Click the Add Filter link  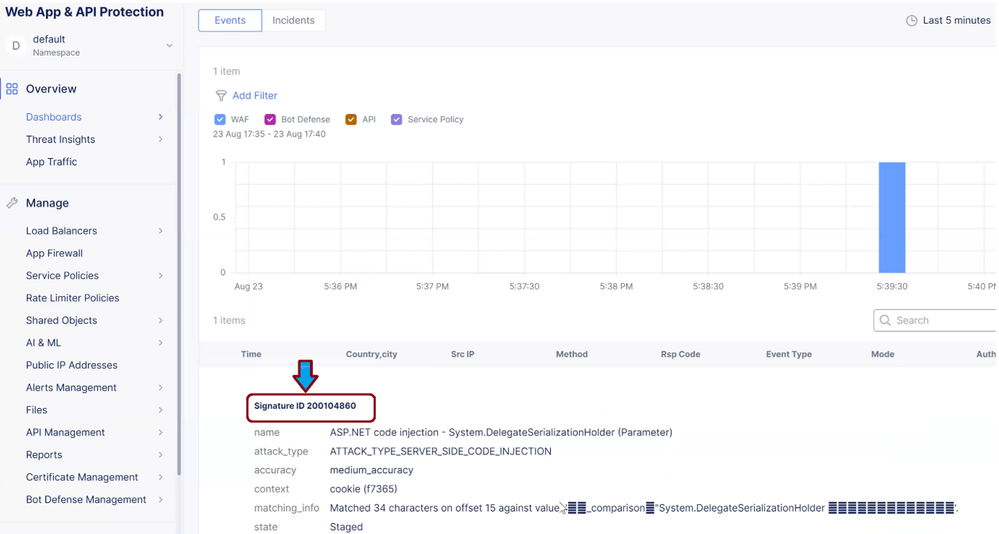[x=254, y=96]
